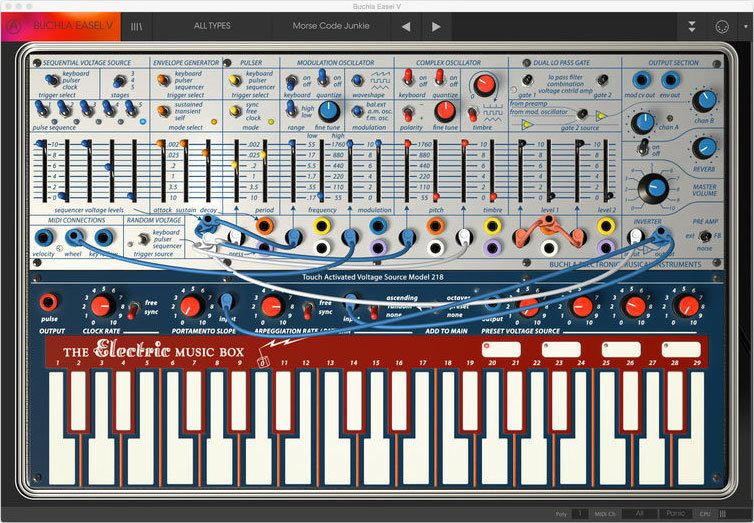Open the MIDI channel All selector
The image size is (754, 523).
point(640,513)
